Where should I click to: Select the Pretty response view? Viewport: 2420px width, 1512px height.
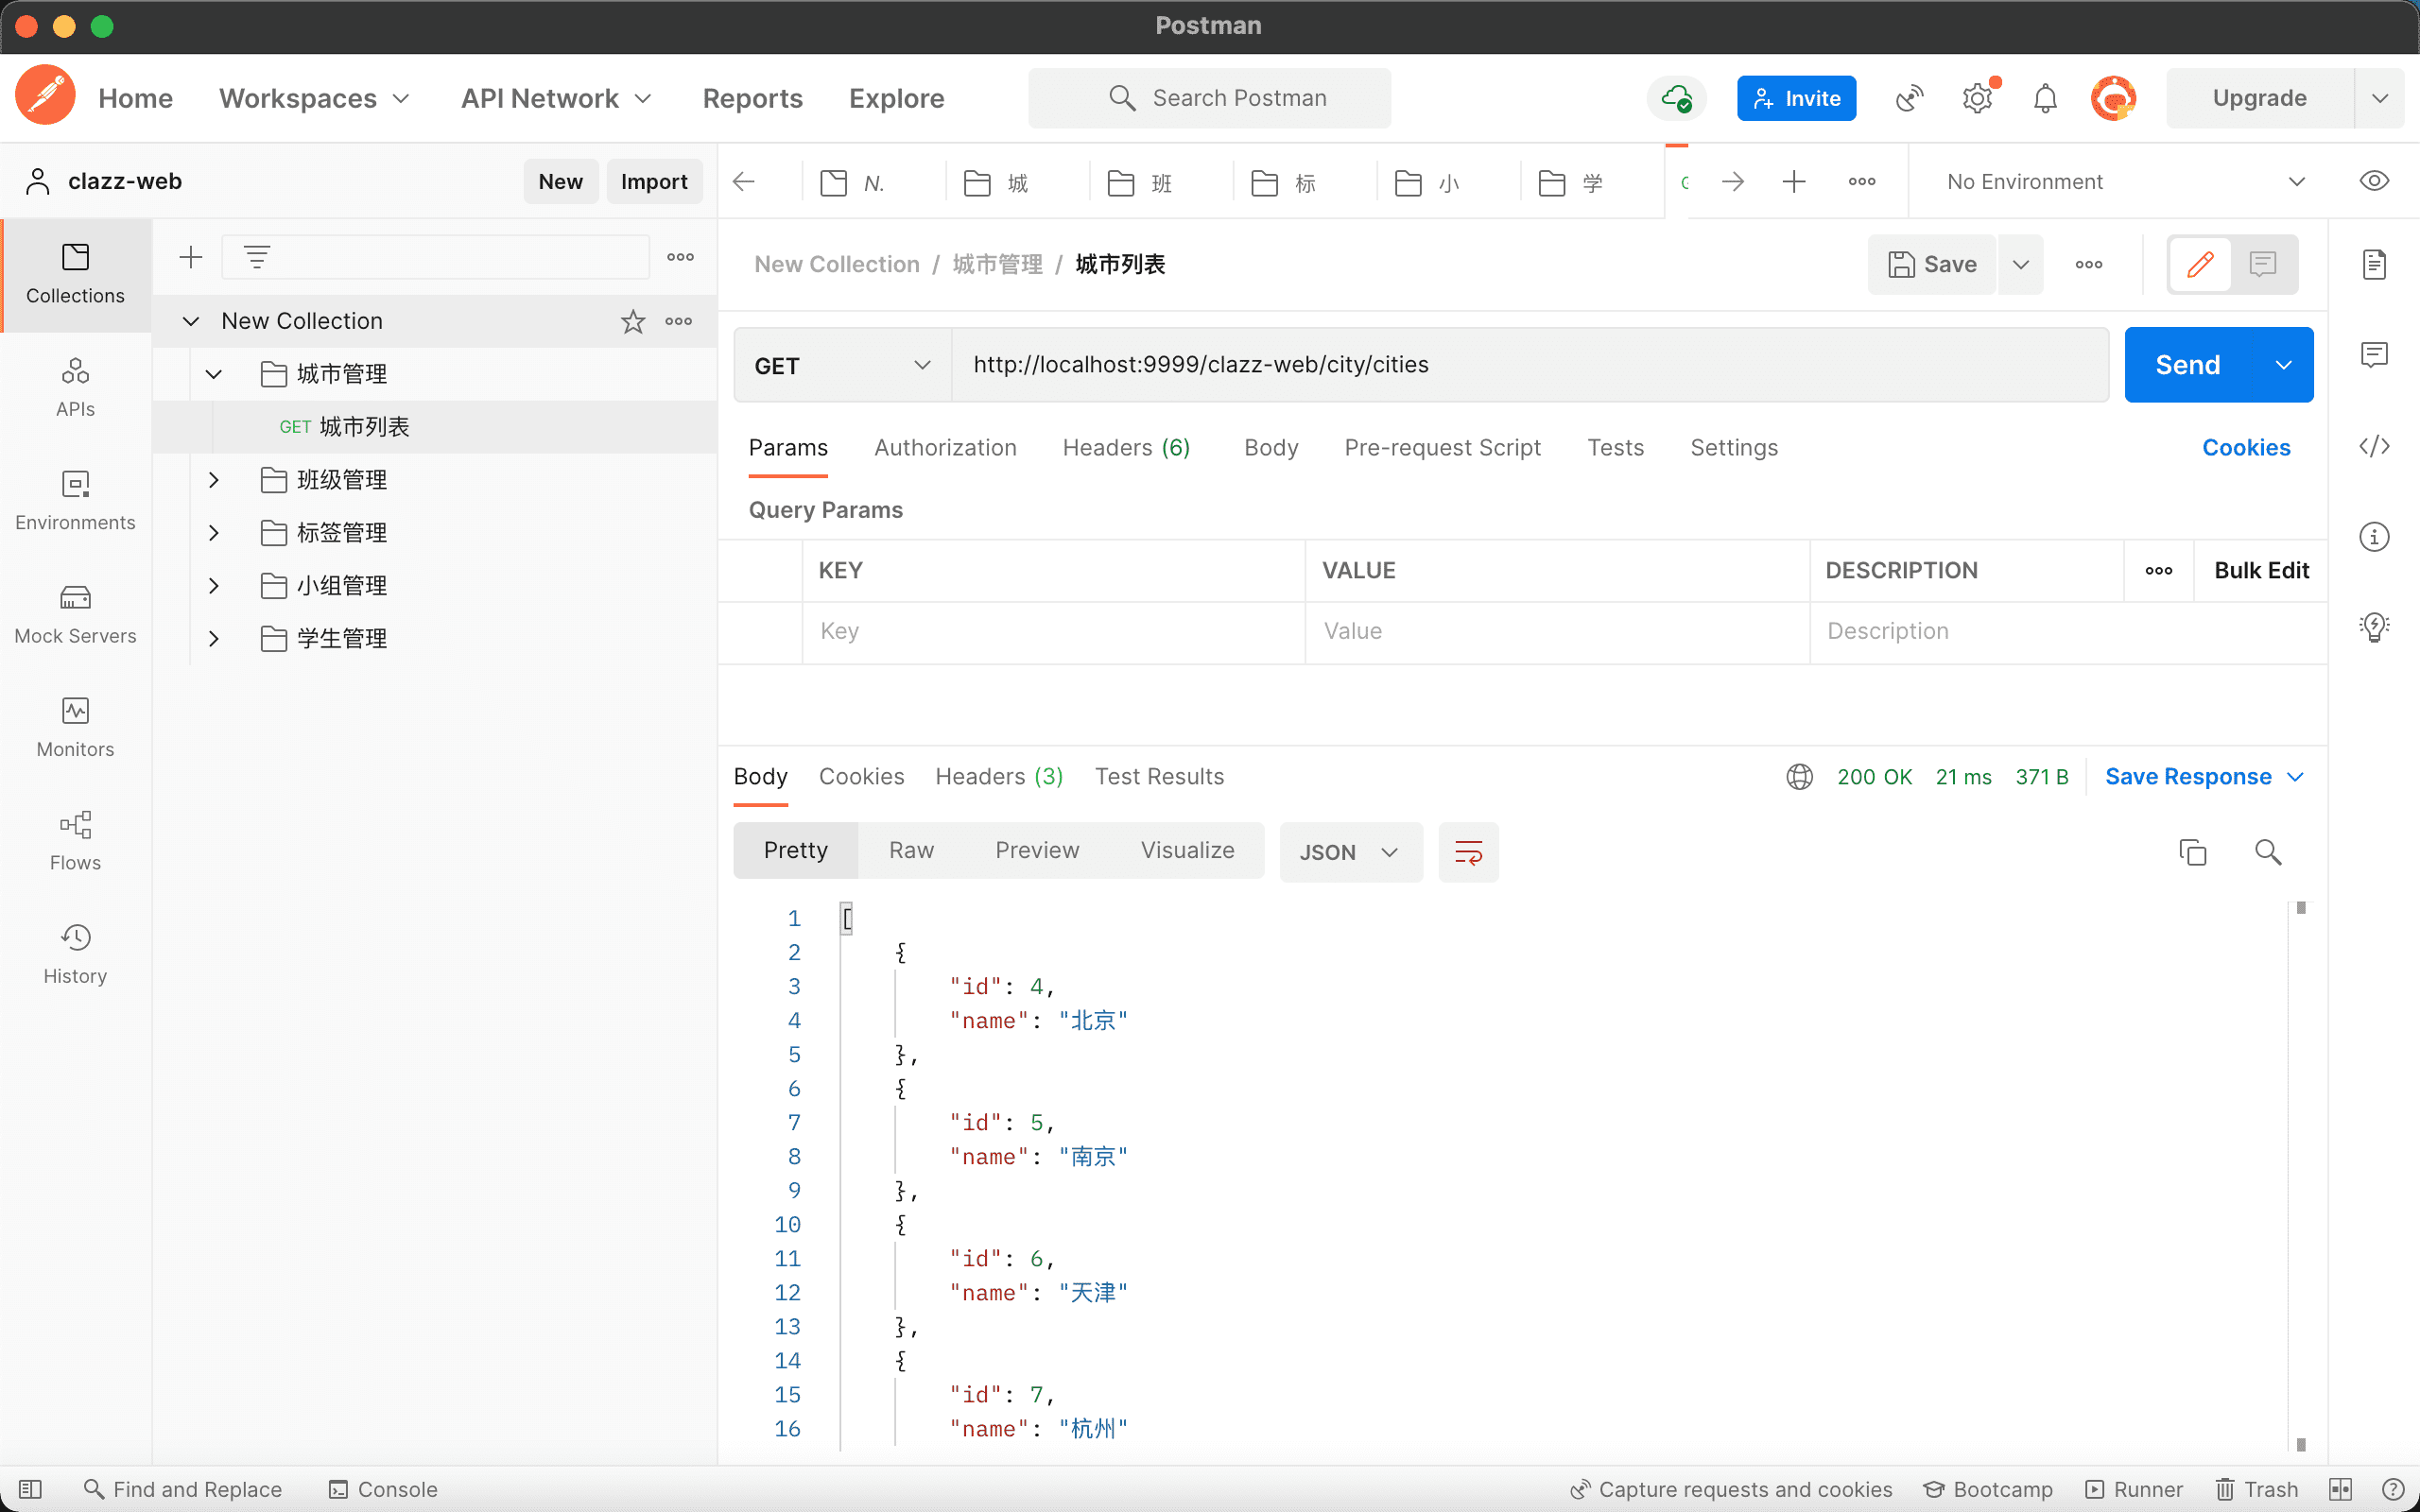[796, 851]
